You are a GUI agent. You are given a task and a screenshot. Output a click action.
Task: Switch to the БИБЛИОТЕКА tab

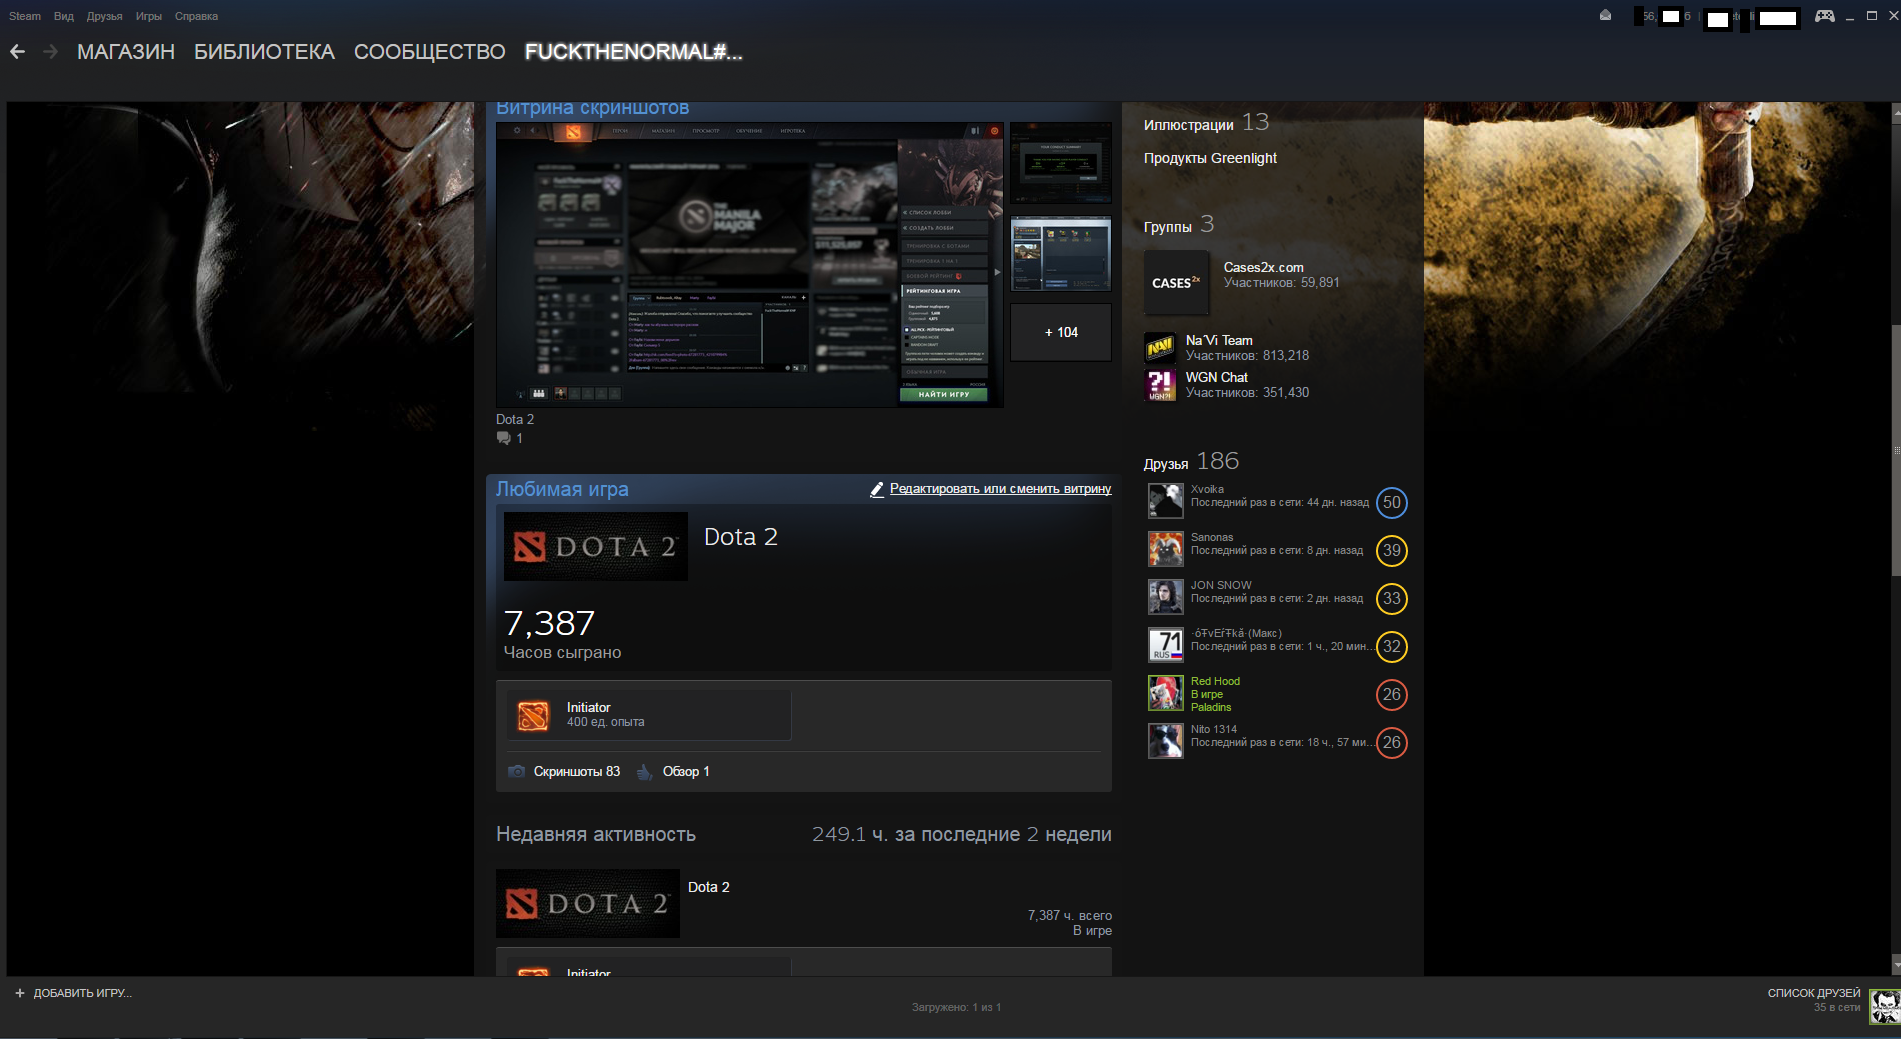pyautogui.click(x=264, y=52)
